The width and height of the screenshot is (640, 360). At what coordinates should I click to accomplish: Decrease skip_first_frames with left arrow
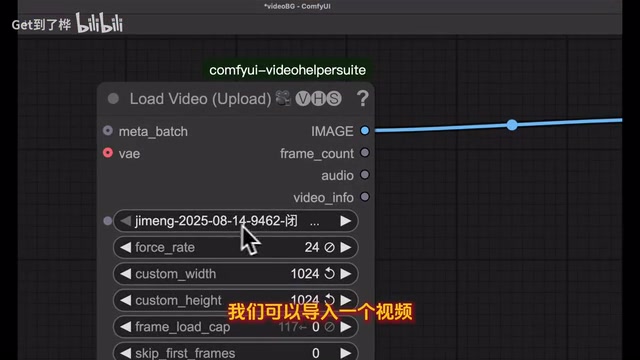pyautogui.click(x=126, y=353)
